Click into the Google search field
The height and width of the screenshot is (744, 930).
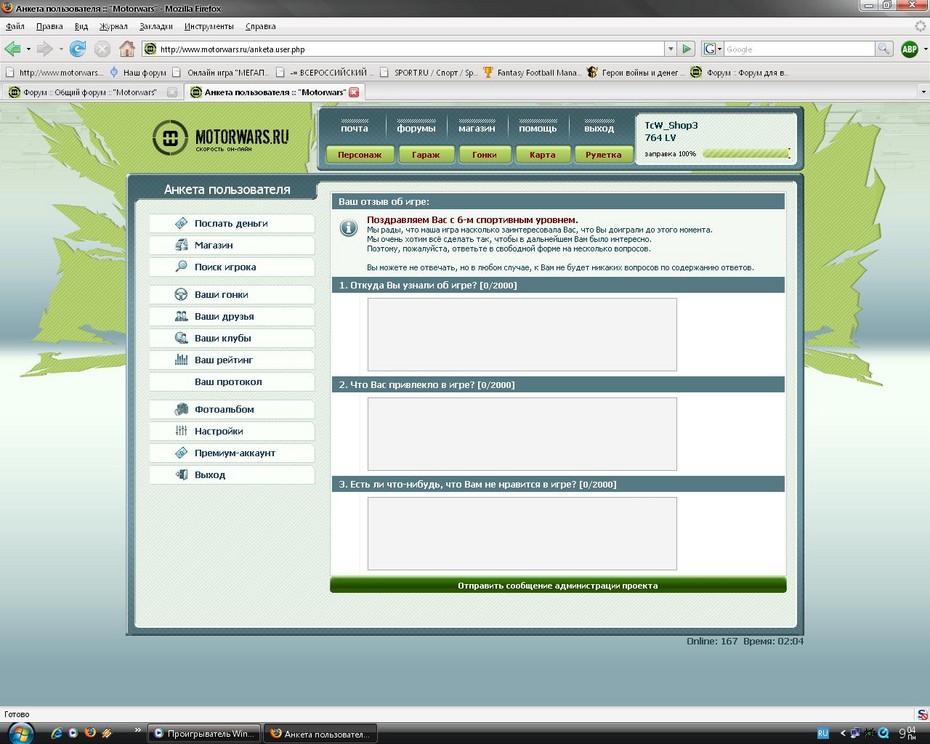coord(799,49)
